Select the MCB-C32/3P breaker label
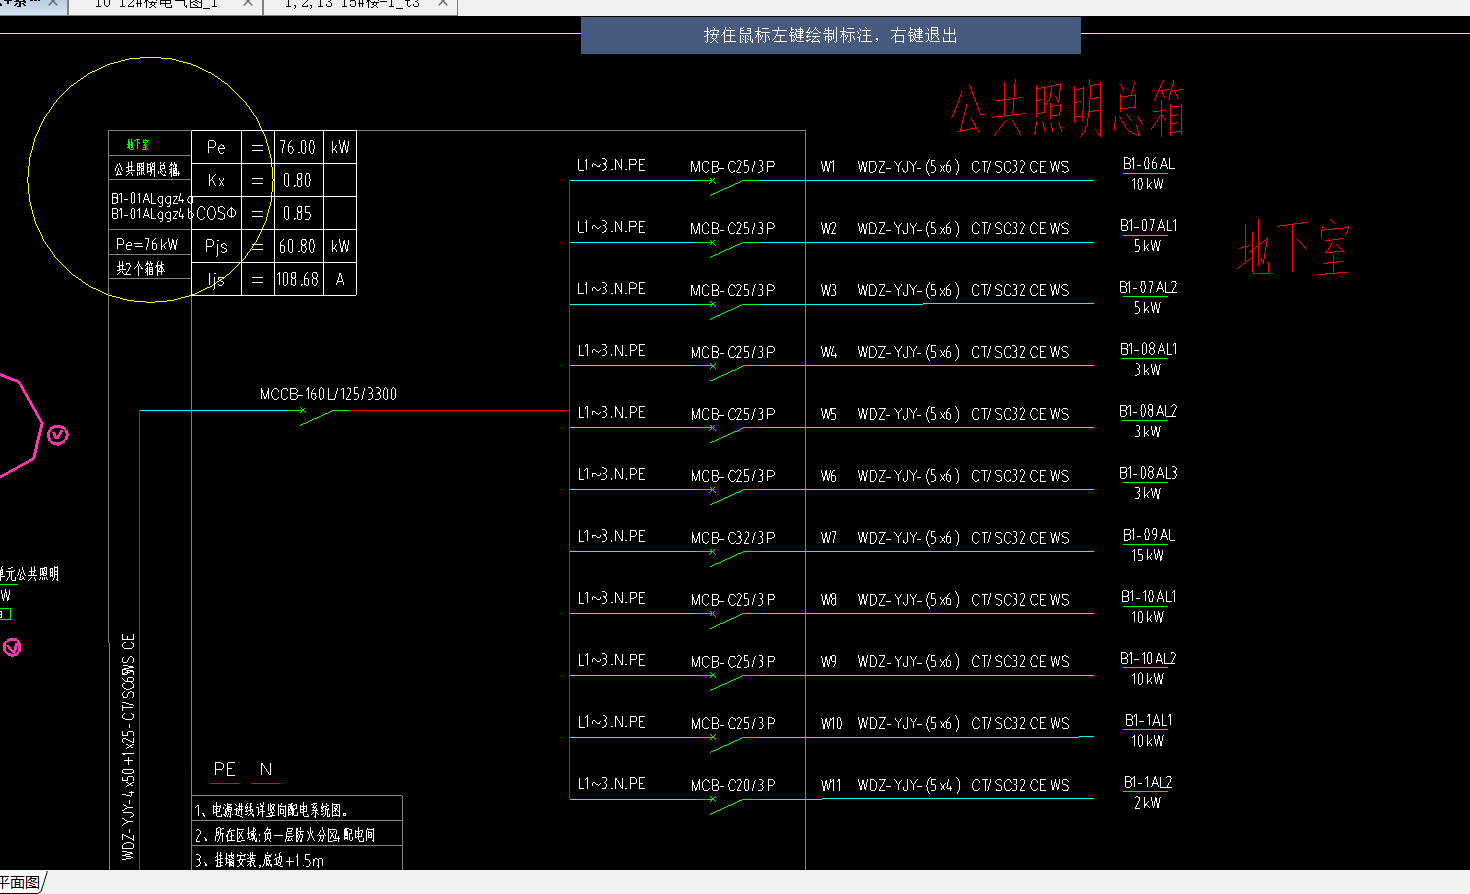Screen dimensions: 1470x894 point(733,538)
